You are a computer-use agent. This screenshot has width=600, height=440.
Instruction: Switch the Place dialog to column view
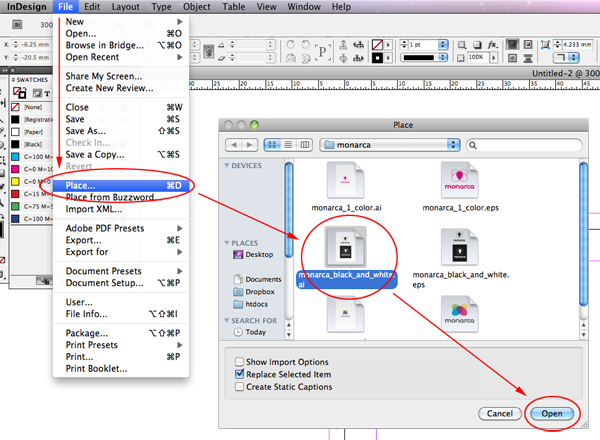tap(305, 145)
